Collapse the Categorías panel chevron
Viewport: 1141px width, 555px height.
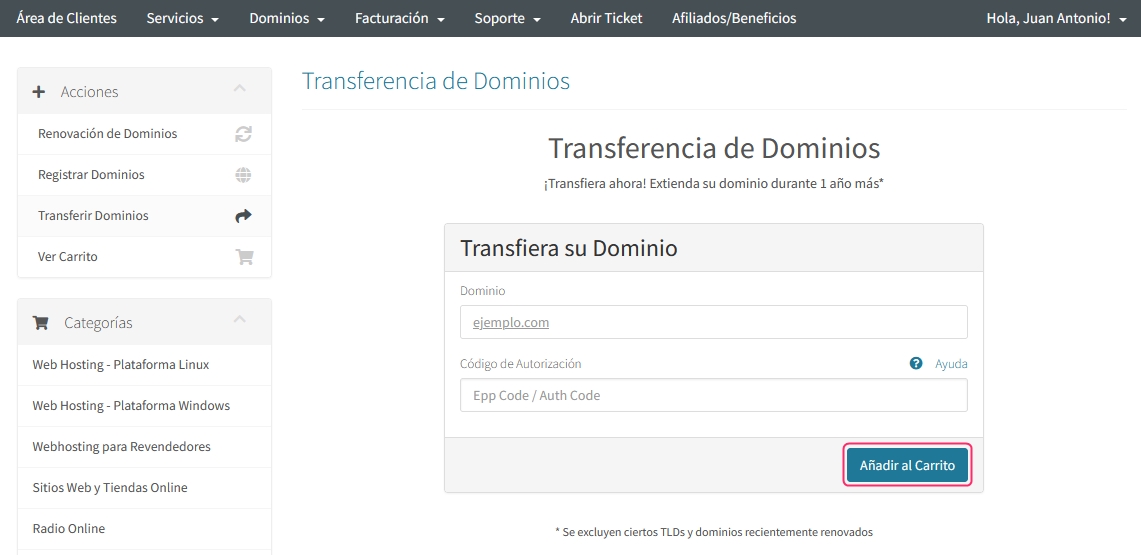coord(239,320)
